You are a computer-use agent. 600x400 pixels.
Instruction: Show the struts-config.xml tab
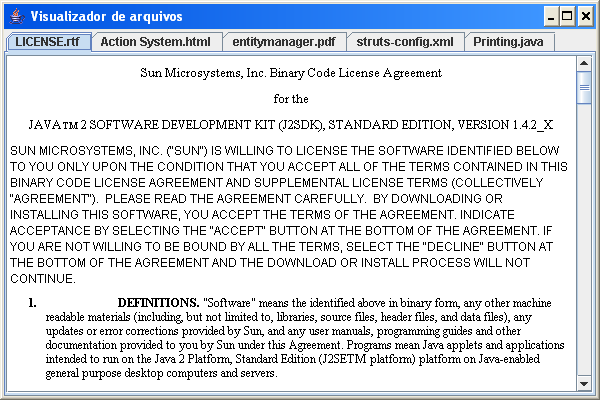[405, 42]
